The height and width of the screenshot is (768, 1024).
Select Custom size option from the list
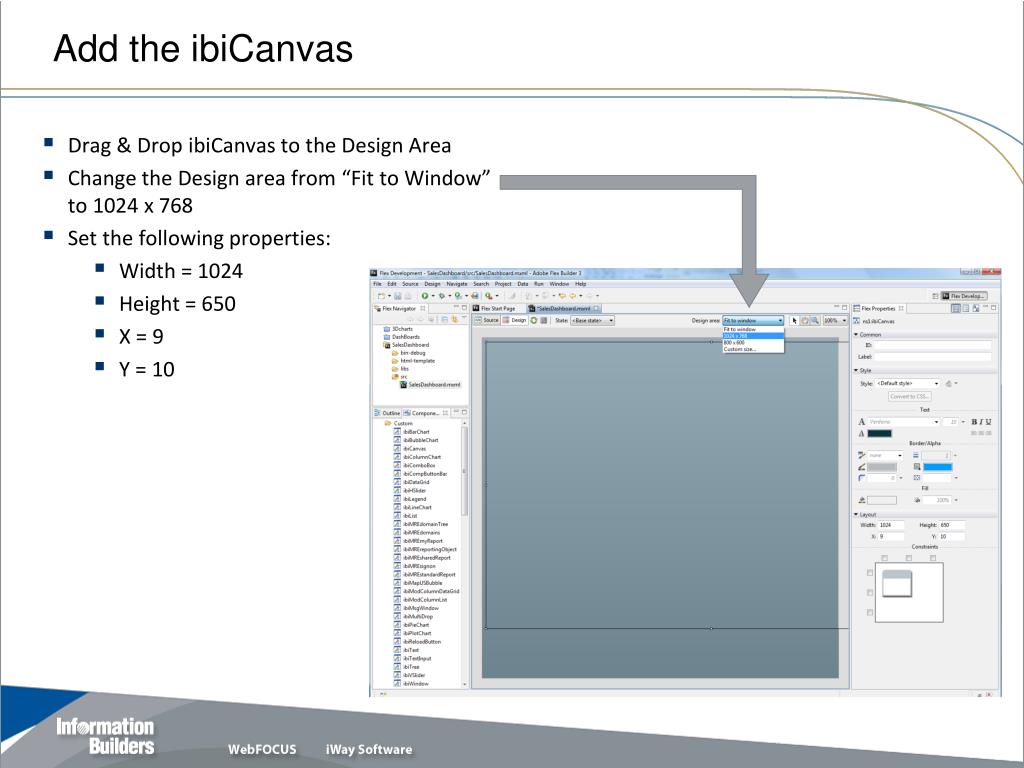tap(753, 349)
